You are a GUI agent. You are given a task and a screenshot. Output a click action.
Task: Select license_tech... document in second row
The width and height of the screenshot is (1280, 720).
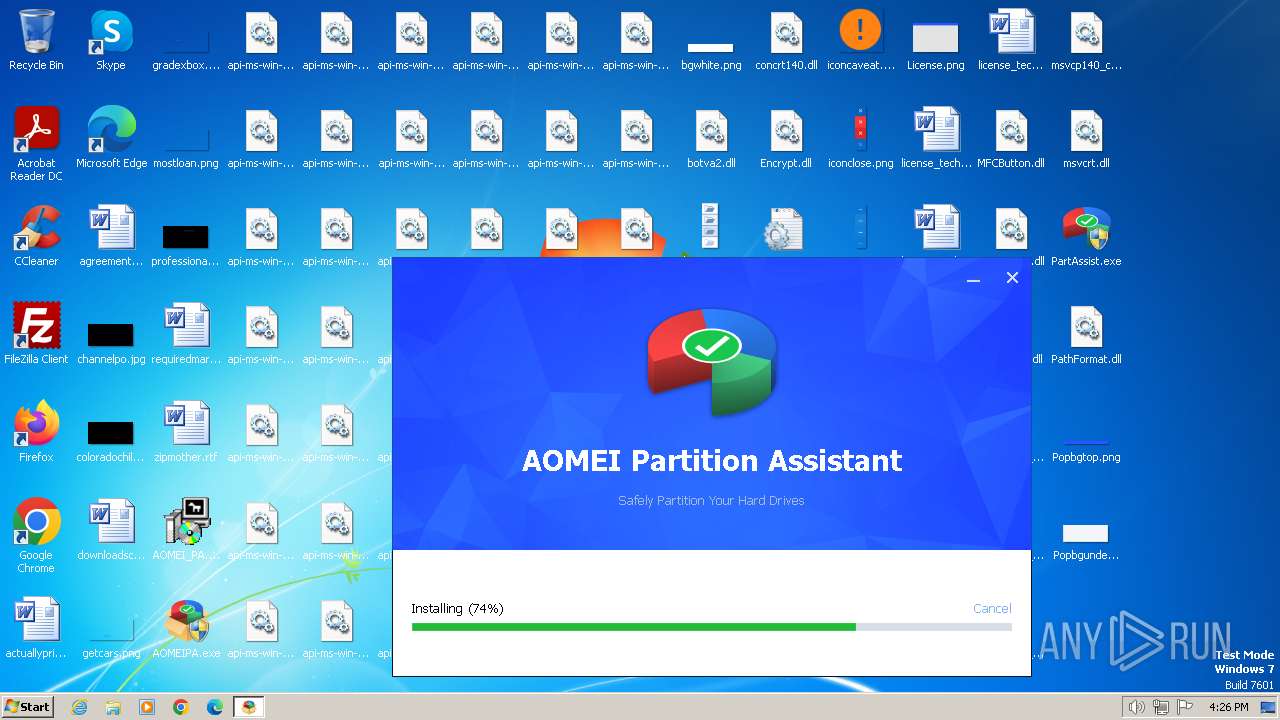click(x=936, y=139)
